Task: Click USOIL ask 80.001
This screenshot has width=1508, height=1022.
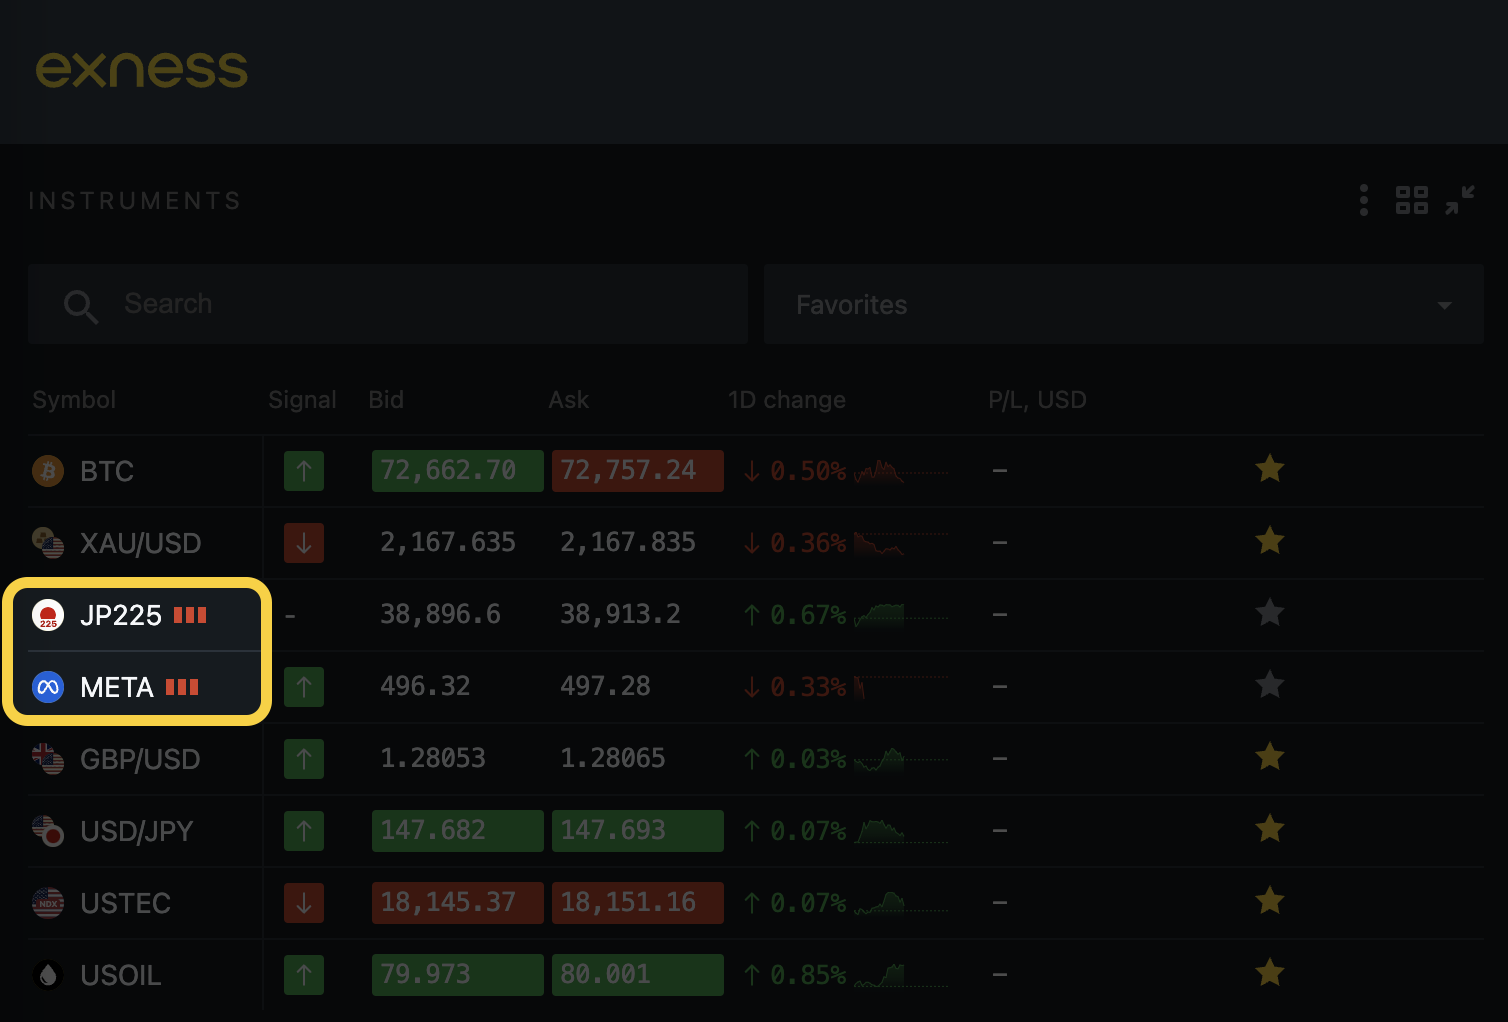Action: [638, 974]
